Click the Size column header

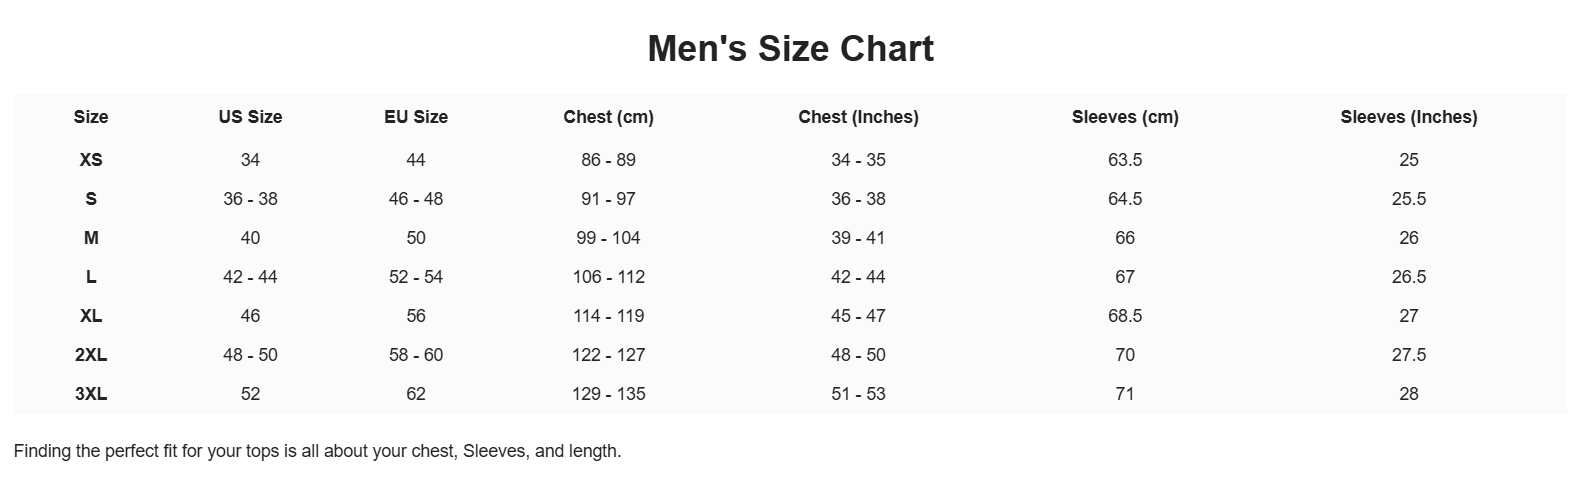point(91,117)
